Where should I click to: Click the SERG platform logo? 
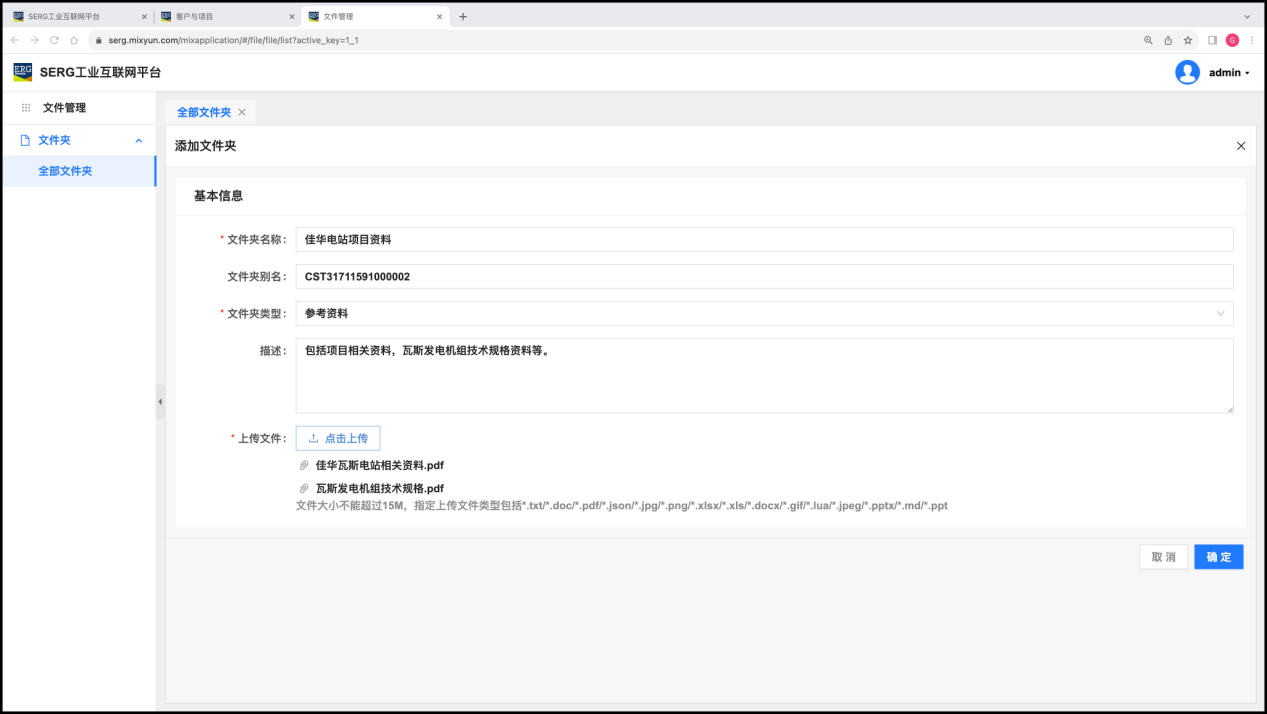22,72
